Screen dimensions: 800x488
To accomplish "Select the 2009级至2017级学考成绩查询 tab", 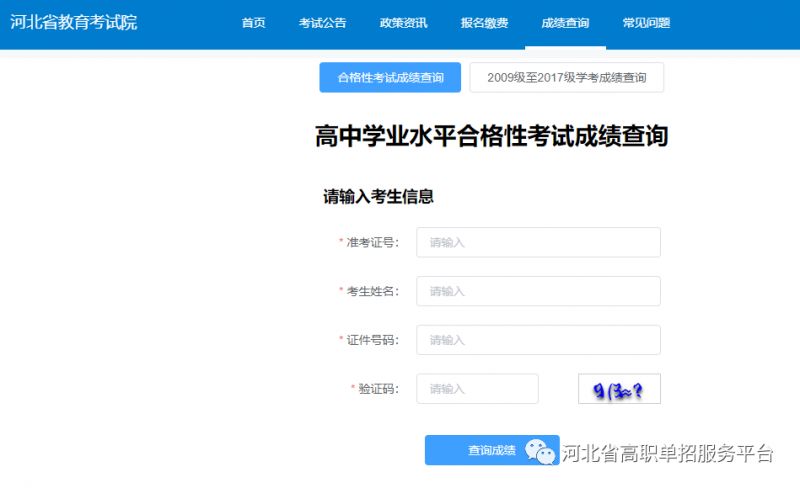I will 566,77.
